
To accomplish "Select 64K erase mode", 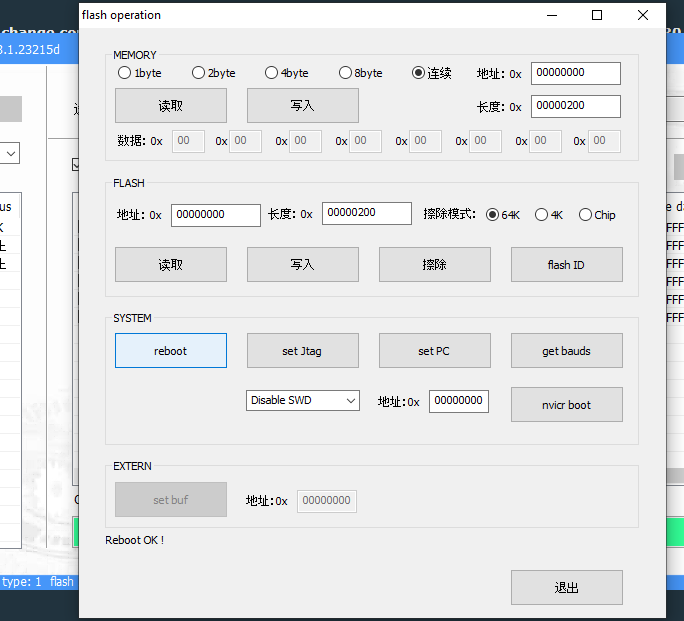I will click(503, 215).
